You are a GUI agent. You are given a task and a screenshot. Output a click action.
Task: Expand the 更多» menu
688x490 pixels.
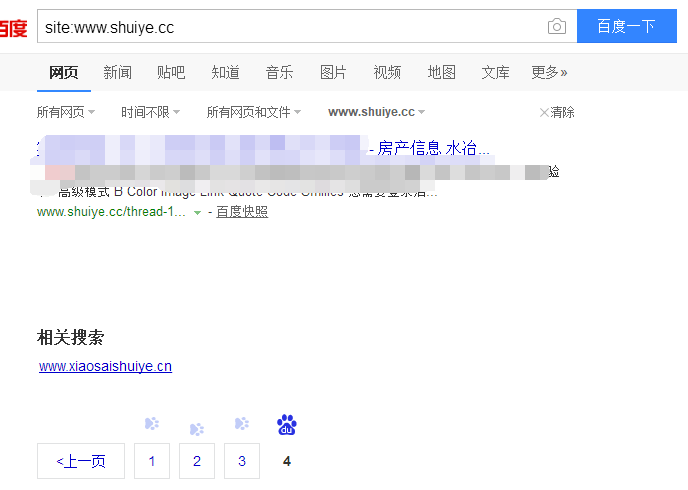click(x=549, y=72)
